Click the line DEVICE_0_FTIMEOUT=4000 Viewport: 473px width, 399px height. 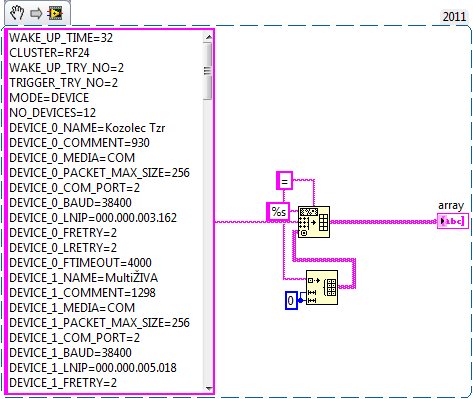click(x=80, y=263)
